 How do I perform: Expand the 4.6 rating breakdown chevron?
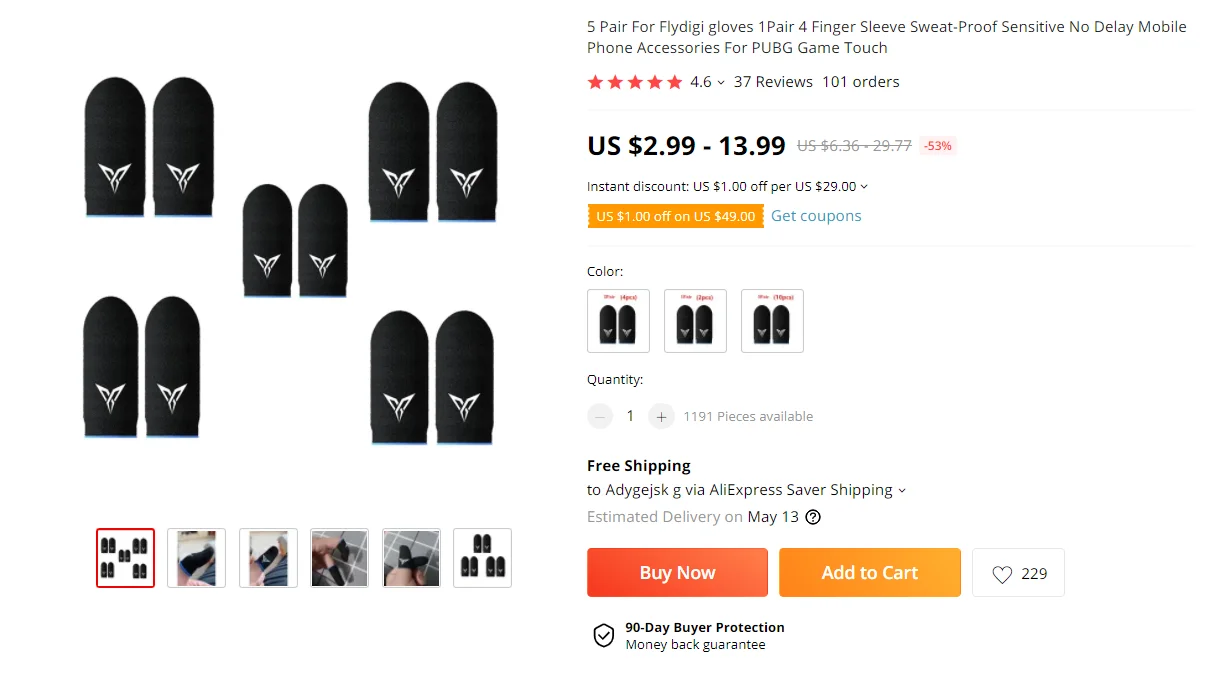pyautogui.click(x=721, y=83)
